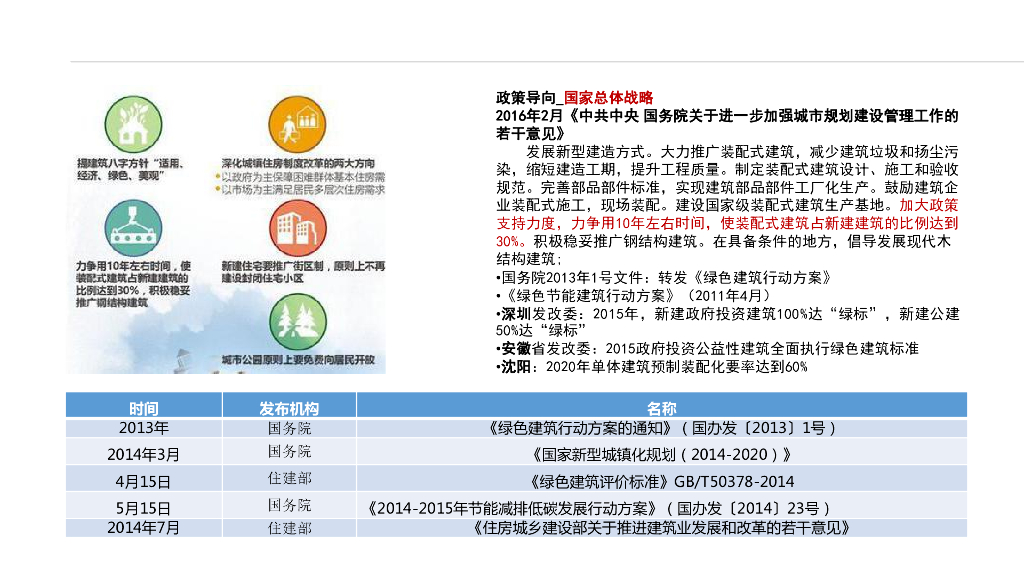Click the orange person-with-briefcase housing icon
This screenshot has height=576, width=1024.
tap(297, 125)
